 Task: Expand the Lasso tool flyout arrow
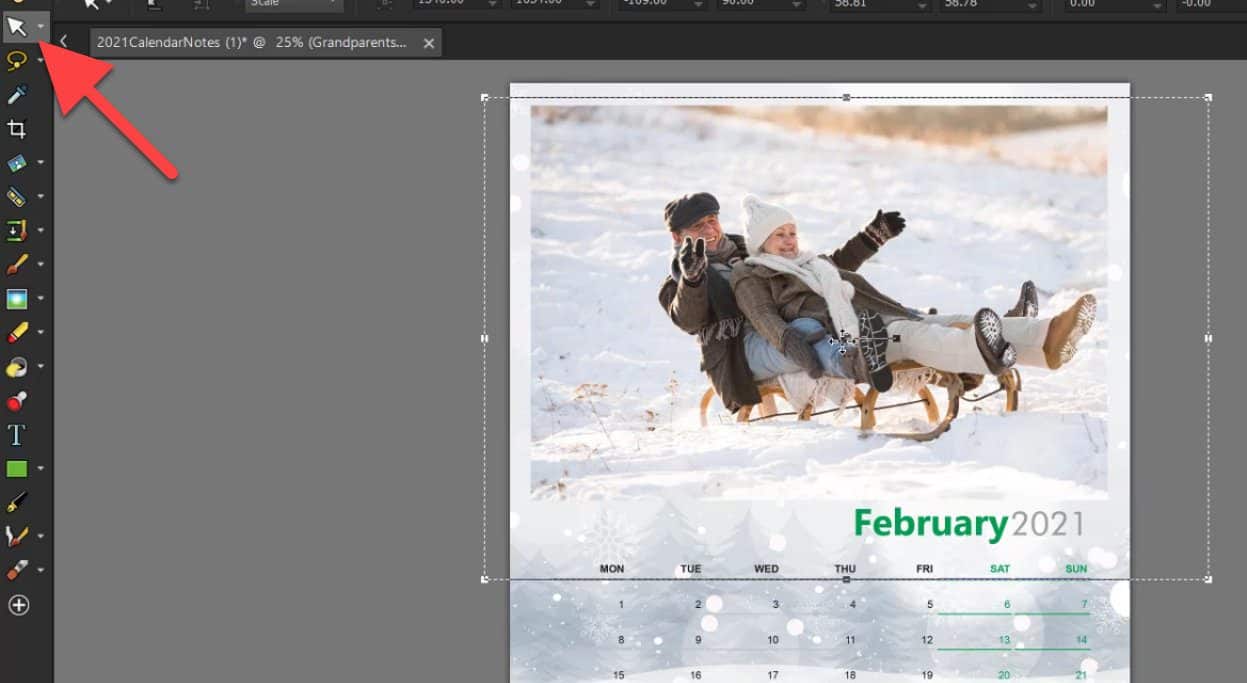pos(40,60)
